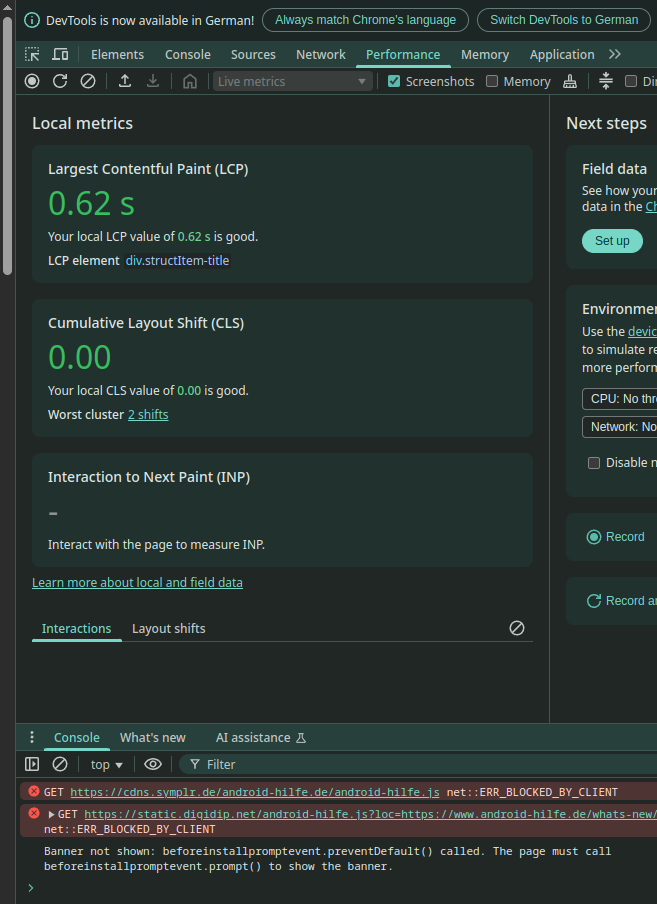The height and width of the screenshot is (904, 657).
Task: Toggle the device toolbar icon
Action: point(61,54)
